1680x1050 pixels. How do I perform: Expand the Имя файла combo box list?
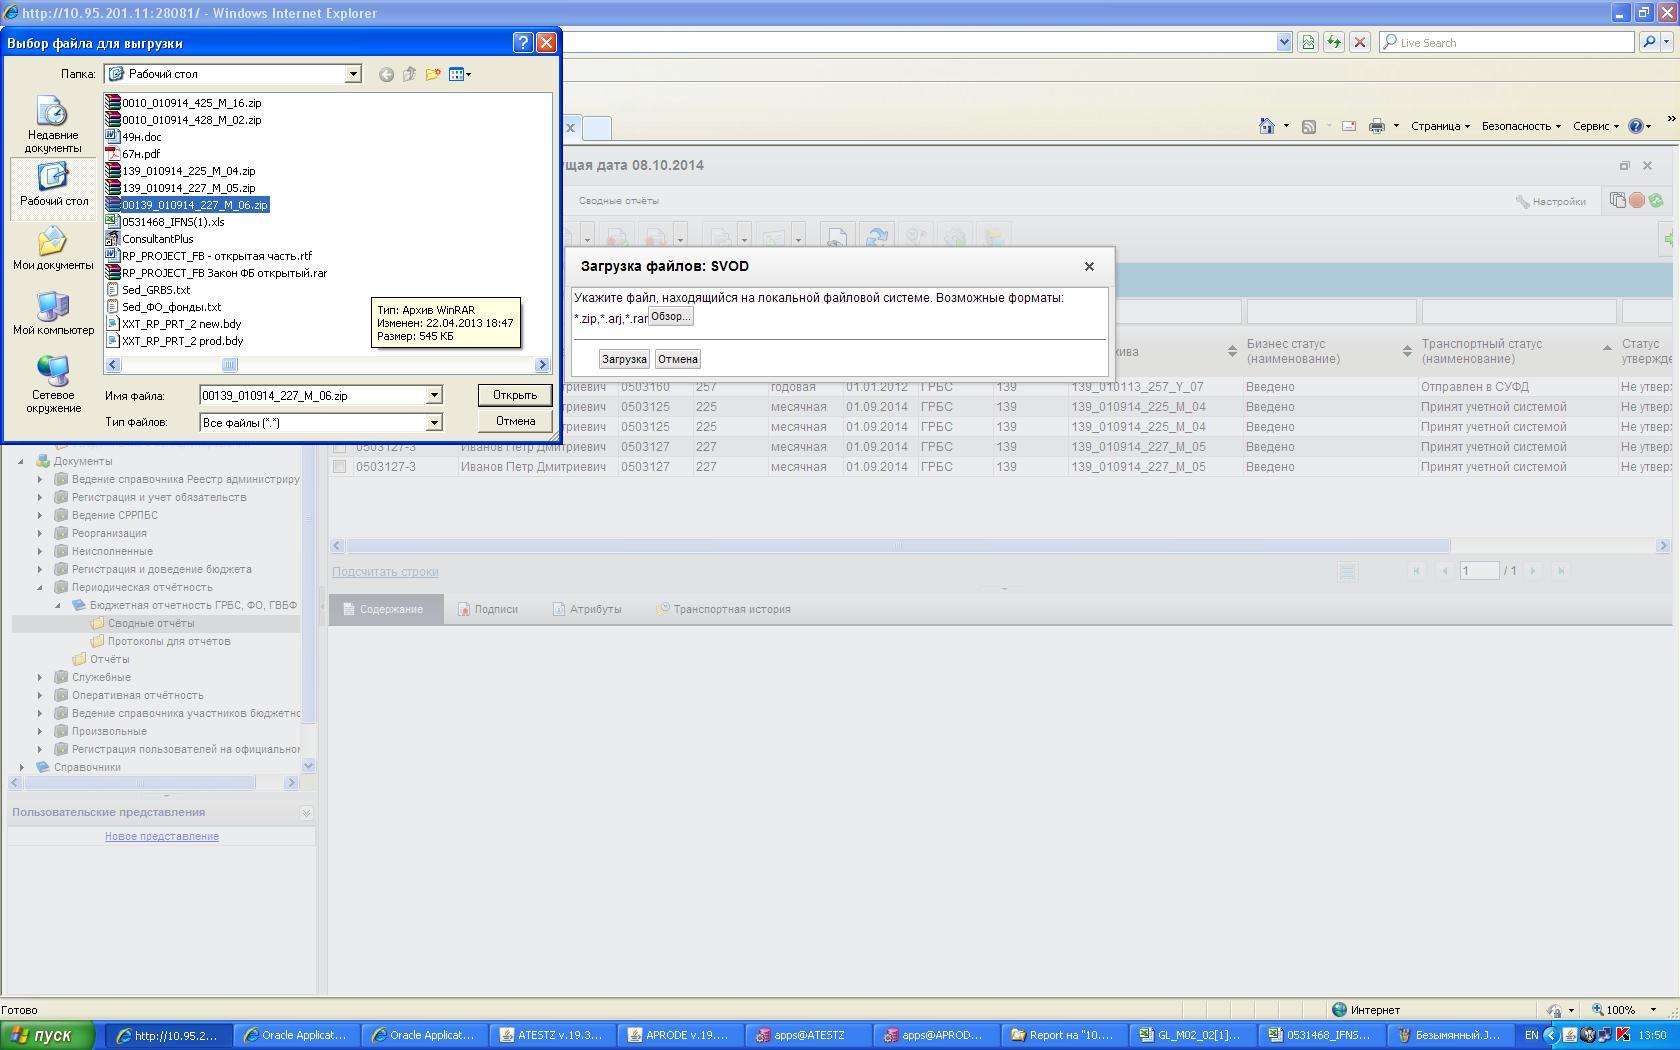coord(434,396)
